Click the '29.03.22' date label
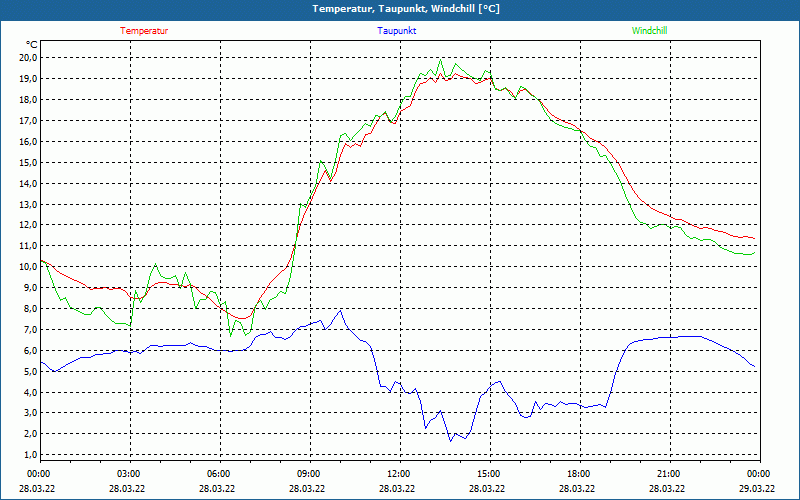The image size is (800, 500). coord(757,488)
